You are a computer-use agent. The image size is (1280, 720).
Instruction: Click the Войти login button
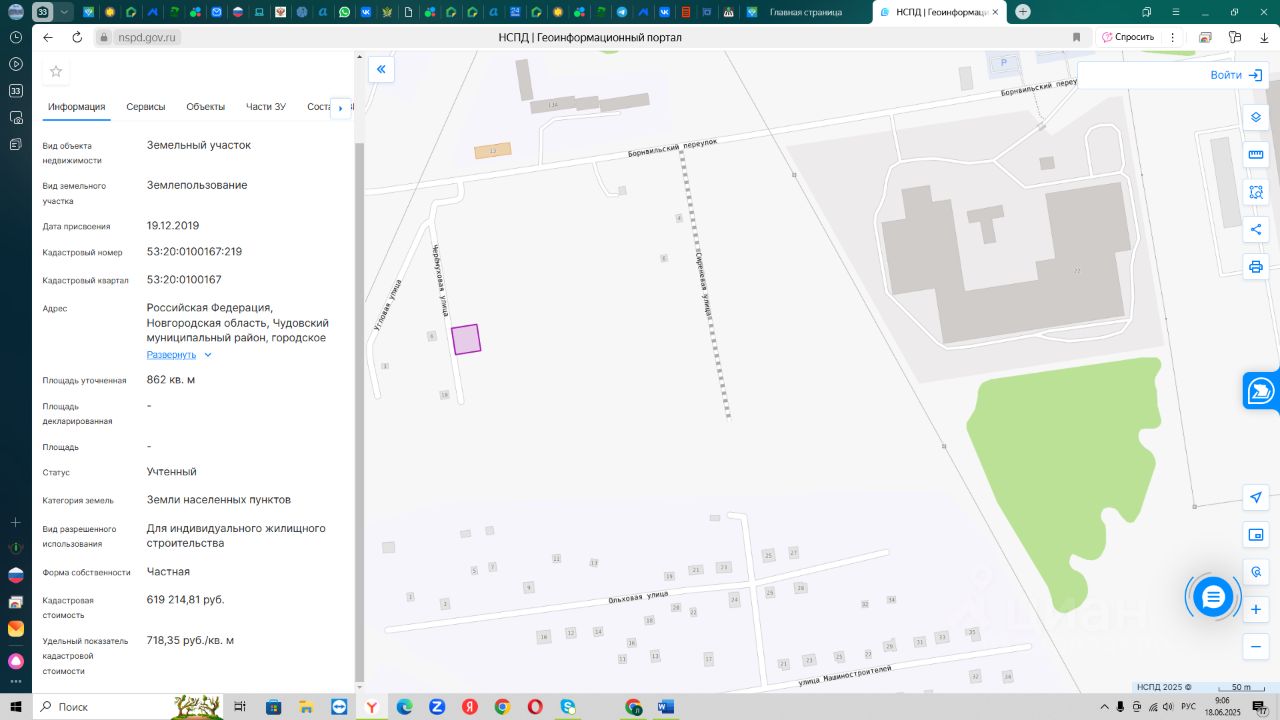(1236, 75)
